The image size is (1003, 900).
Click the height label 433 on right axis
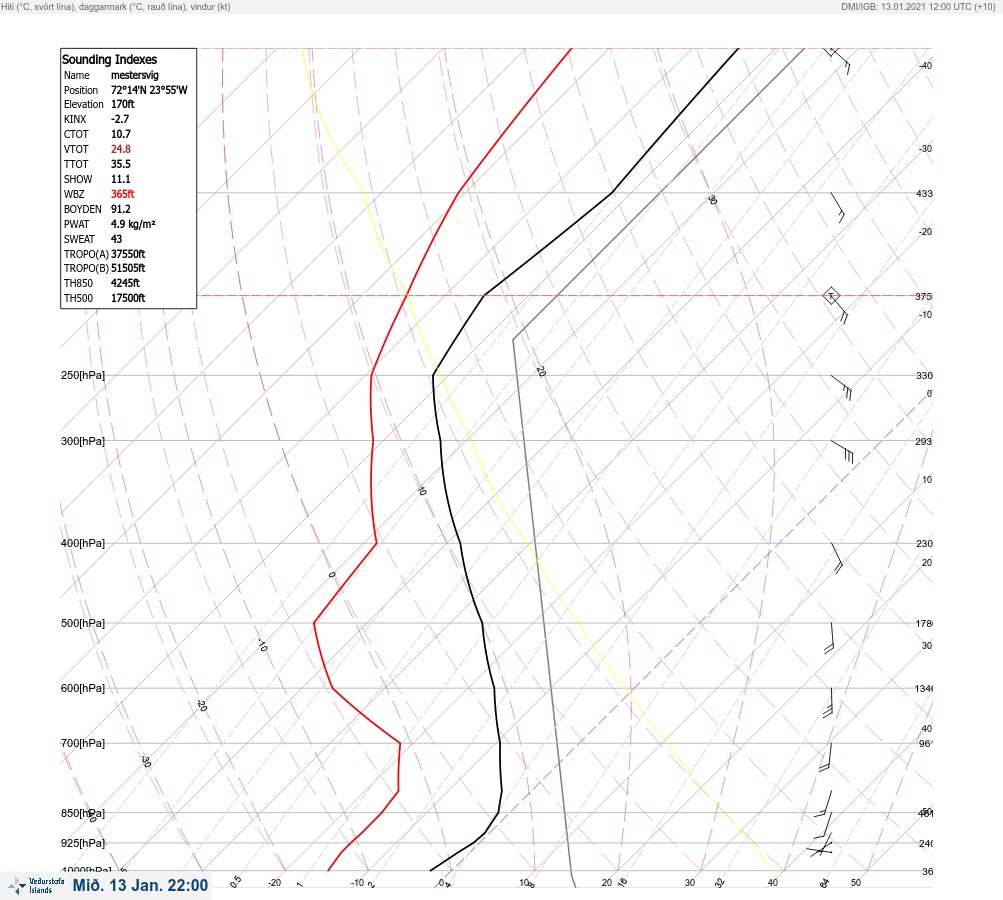click(x=924, y=193)
